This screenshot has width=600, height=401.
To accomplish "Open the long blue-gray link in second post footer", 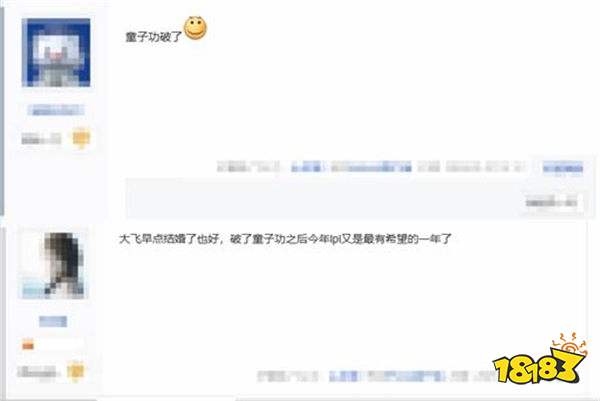I will (406, 377).
